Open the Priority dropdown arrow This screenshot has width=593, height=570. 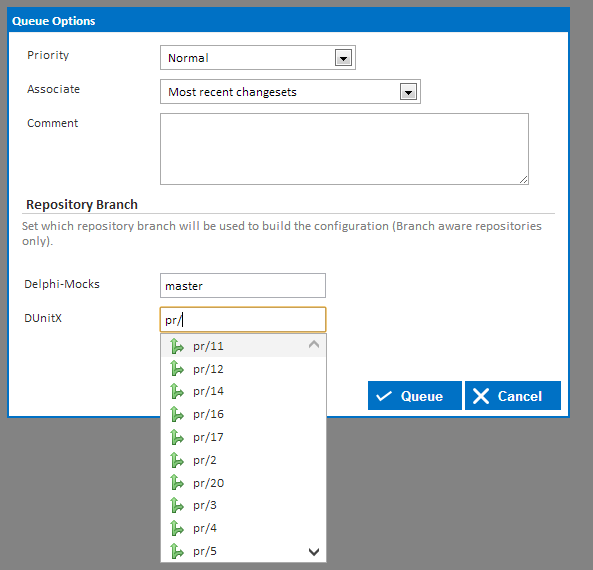click(x=343, y=58)
